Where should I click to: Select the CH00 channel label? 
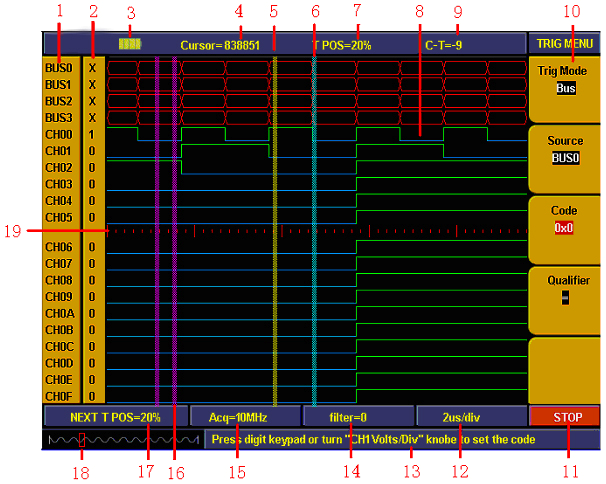pyautogui.click(x=58, y=134)
